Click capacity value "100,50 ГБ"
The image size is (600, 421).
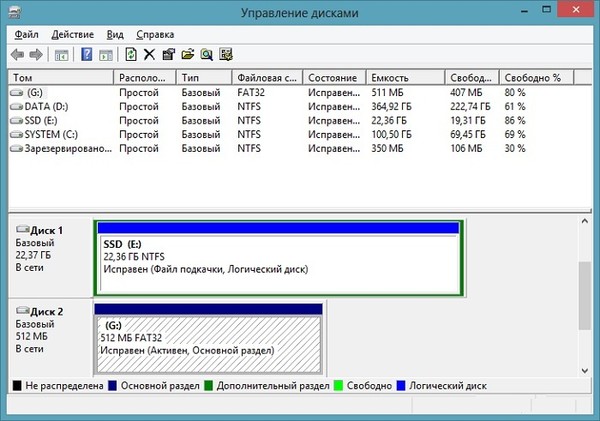click(391, 134)
